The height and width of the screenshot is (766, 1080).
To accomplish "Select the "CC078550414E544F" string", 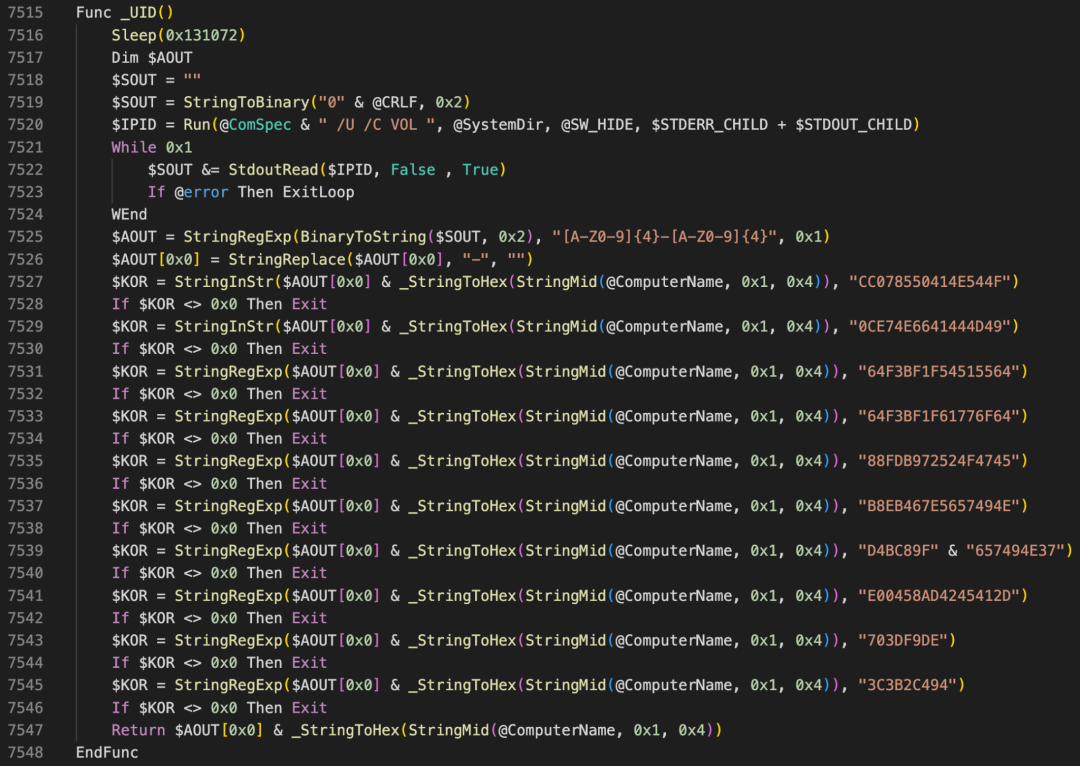I will pos(930,282).
